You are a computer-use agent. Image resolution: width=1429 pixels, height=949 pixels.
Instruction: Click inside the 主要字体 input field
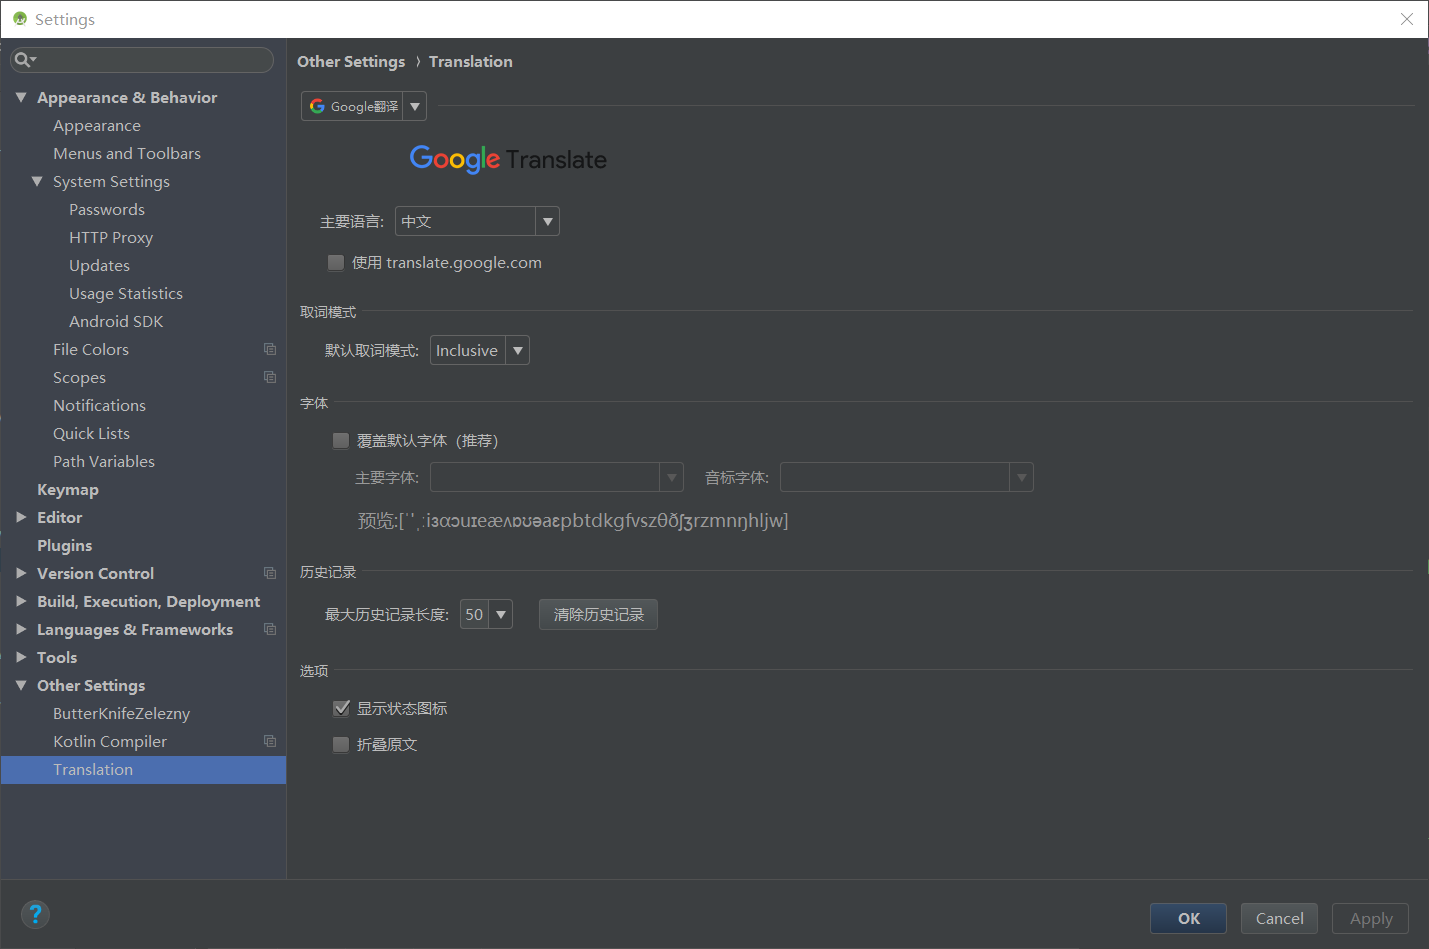tap(545, 477)
